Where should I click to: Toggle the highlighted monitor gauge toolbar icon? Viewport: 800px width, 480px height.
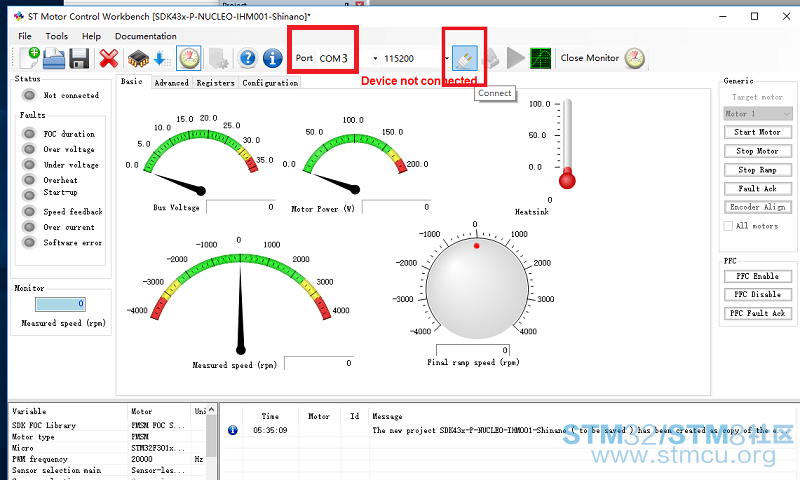[x=189, y=58]
